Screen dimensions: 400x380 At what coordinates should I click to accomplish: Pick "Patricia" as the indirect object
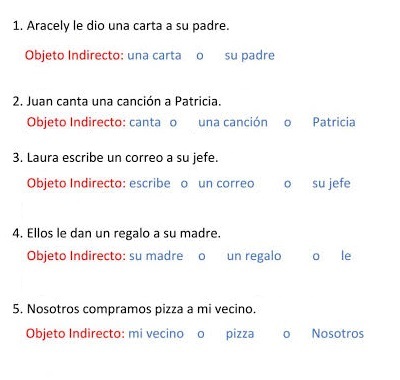pos(334,122)
